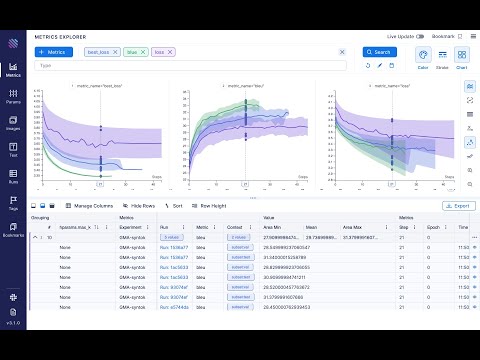Remove the loss metric tag
Screen dimensions: 480x360
170,52
